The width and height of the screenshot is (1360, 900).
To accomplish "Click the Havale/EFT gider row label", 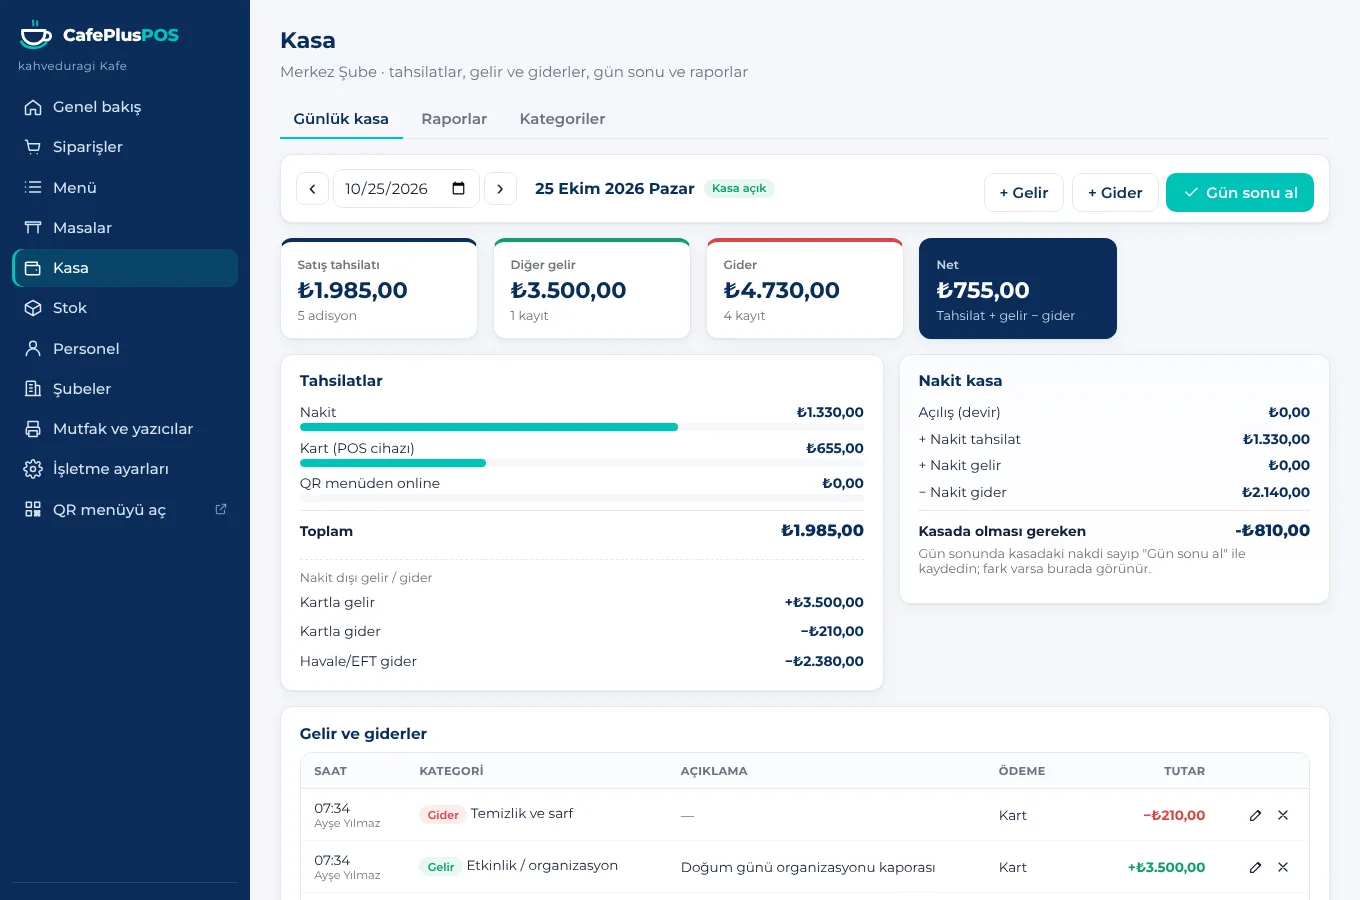I will pyautogui.click(x=358, y=661).
